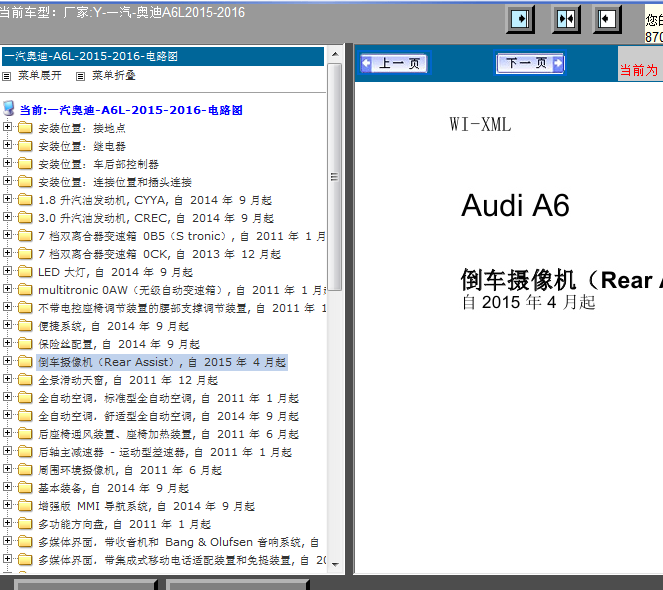This screenshot has width=663, height=590.
Task: Click folder icon of 安装位置：继电器
Action: tap(25, 145)
